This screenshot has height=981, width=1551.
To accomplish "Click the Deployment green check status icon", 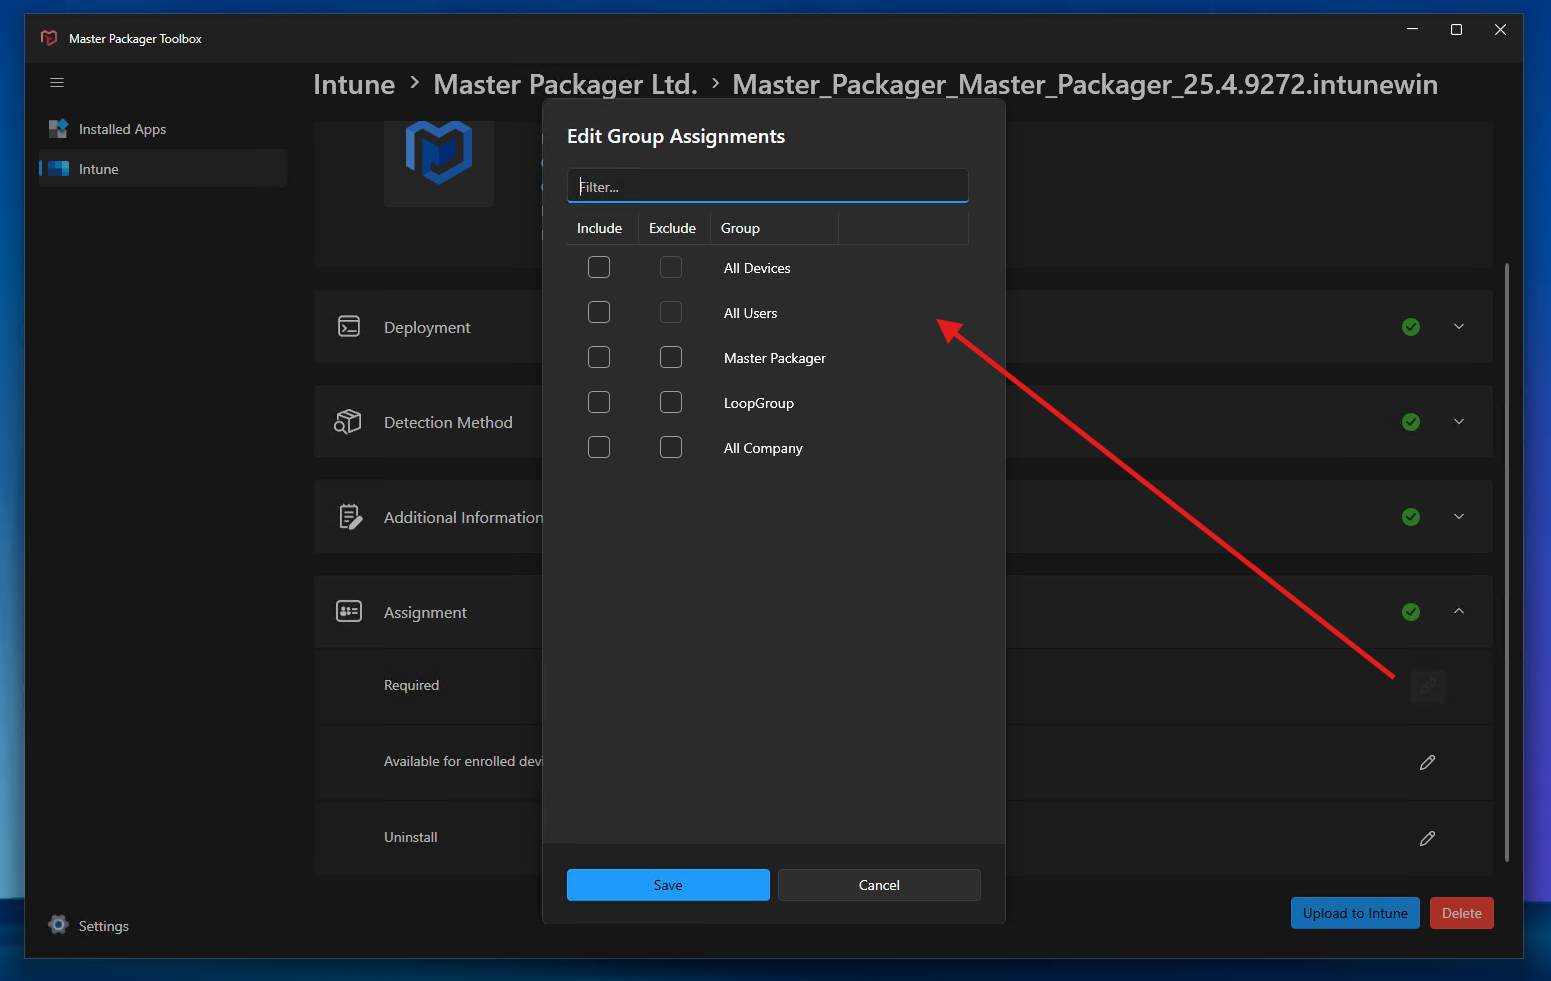I will coord(1411,327).
